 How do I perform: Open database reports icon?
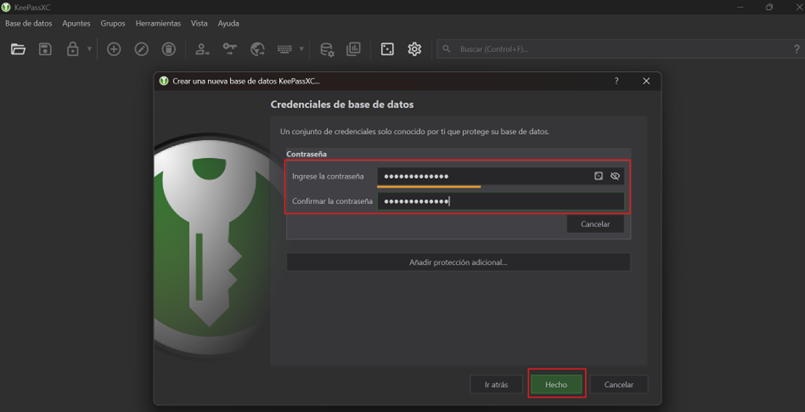pos(354,49)
